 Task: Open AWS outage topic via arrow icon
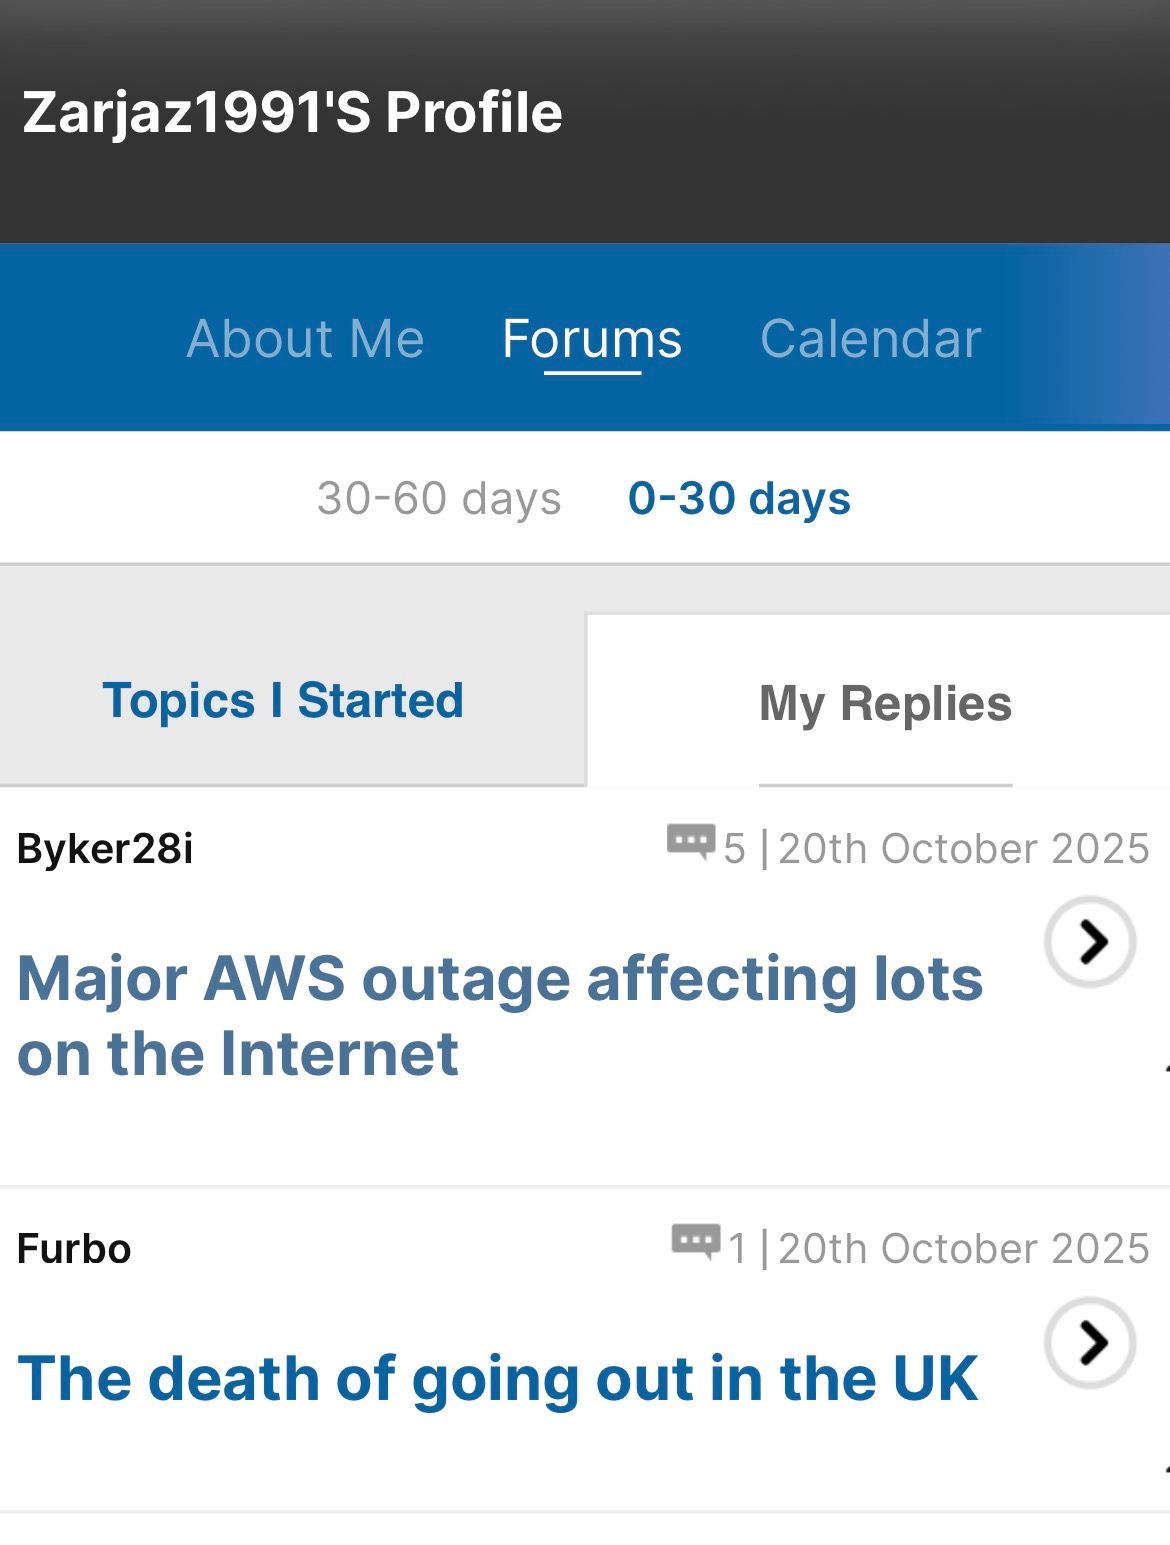pos(1090,942)
